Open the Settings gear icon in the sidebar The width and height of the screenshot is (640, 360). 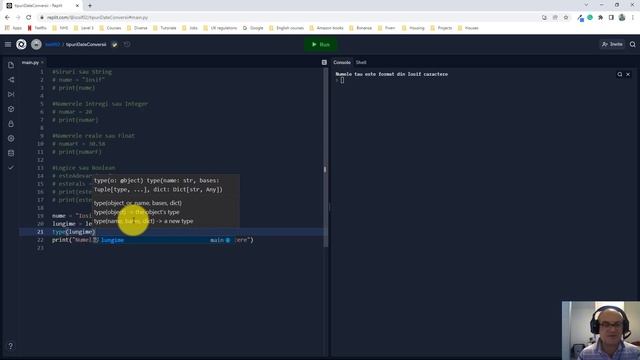(11, 138)
